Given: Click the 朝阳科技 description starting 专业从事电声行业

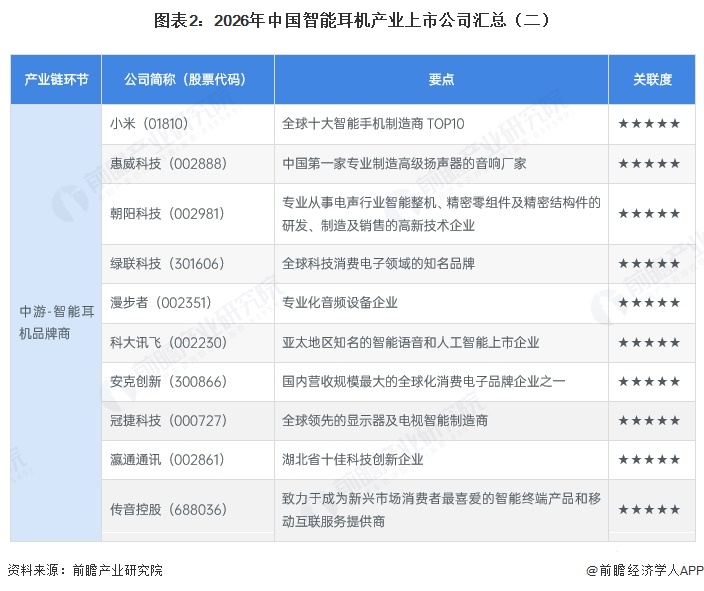Looking at the screenshot, I should [441, 214].
